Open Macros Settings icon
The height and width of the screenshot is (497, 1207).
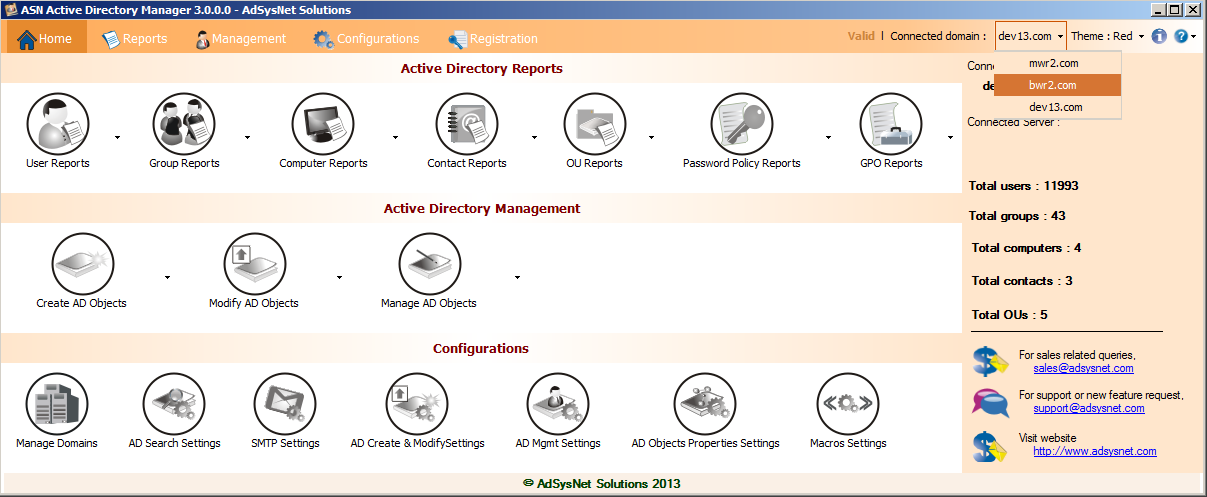click(848, 404)
